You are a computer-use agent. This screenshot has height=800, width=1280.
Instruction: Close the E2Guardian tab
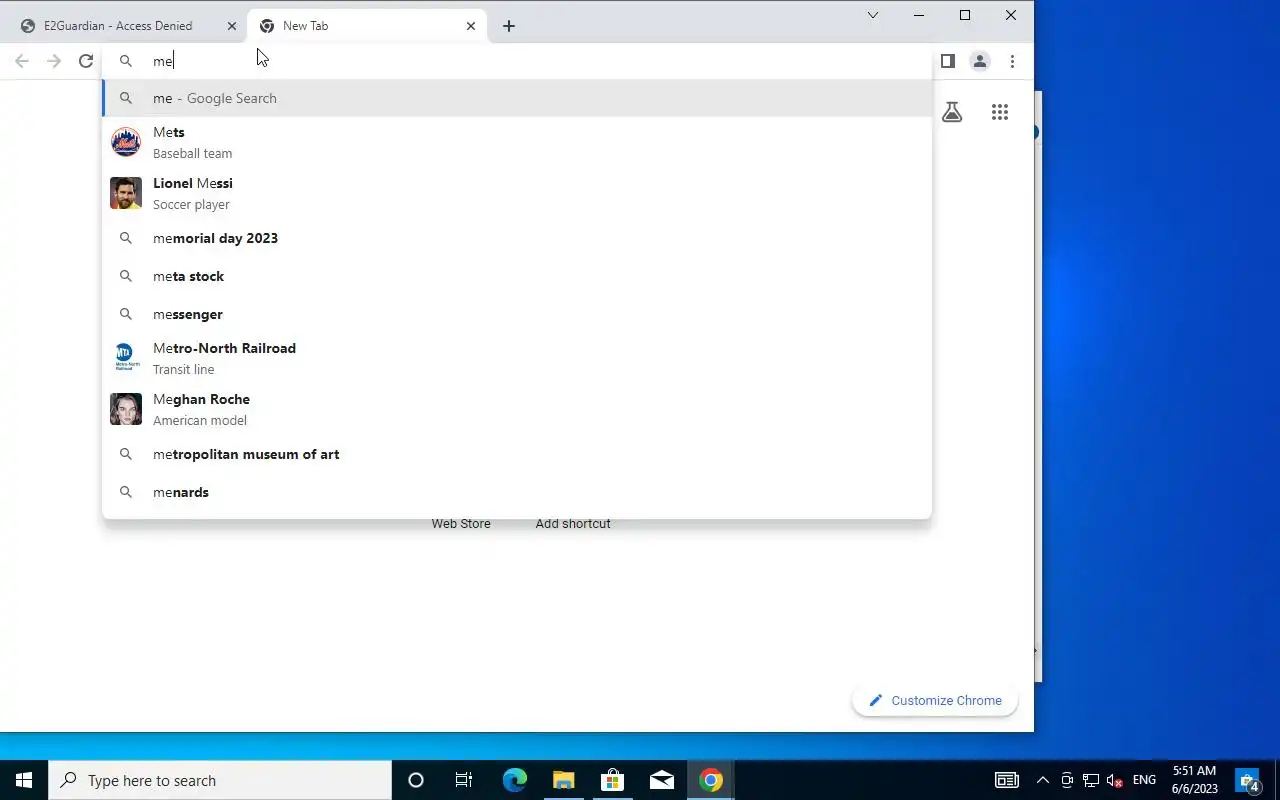click(x=232, y=26)
